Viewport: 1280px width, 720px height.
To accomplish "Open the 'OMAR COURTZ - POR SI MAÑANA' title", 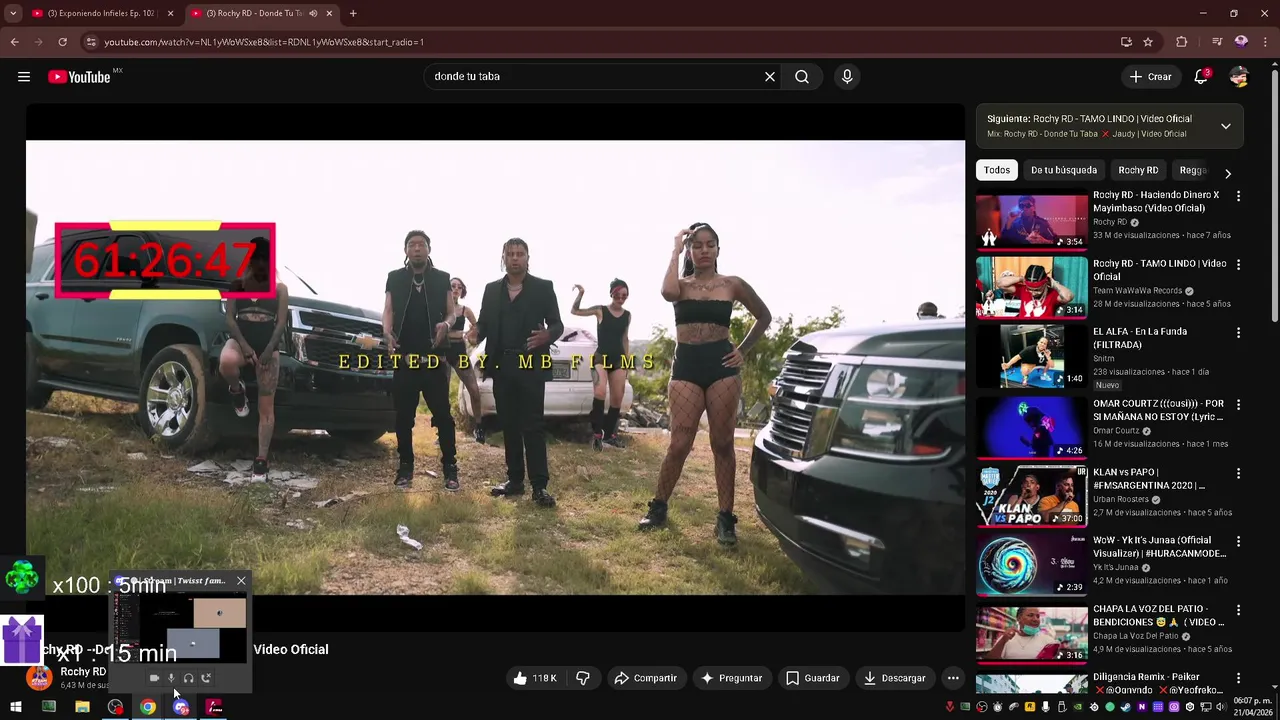I will click(1158, 410).
